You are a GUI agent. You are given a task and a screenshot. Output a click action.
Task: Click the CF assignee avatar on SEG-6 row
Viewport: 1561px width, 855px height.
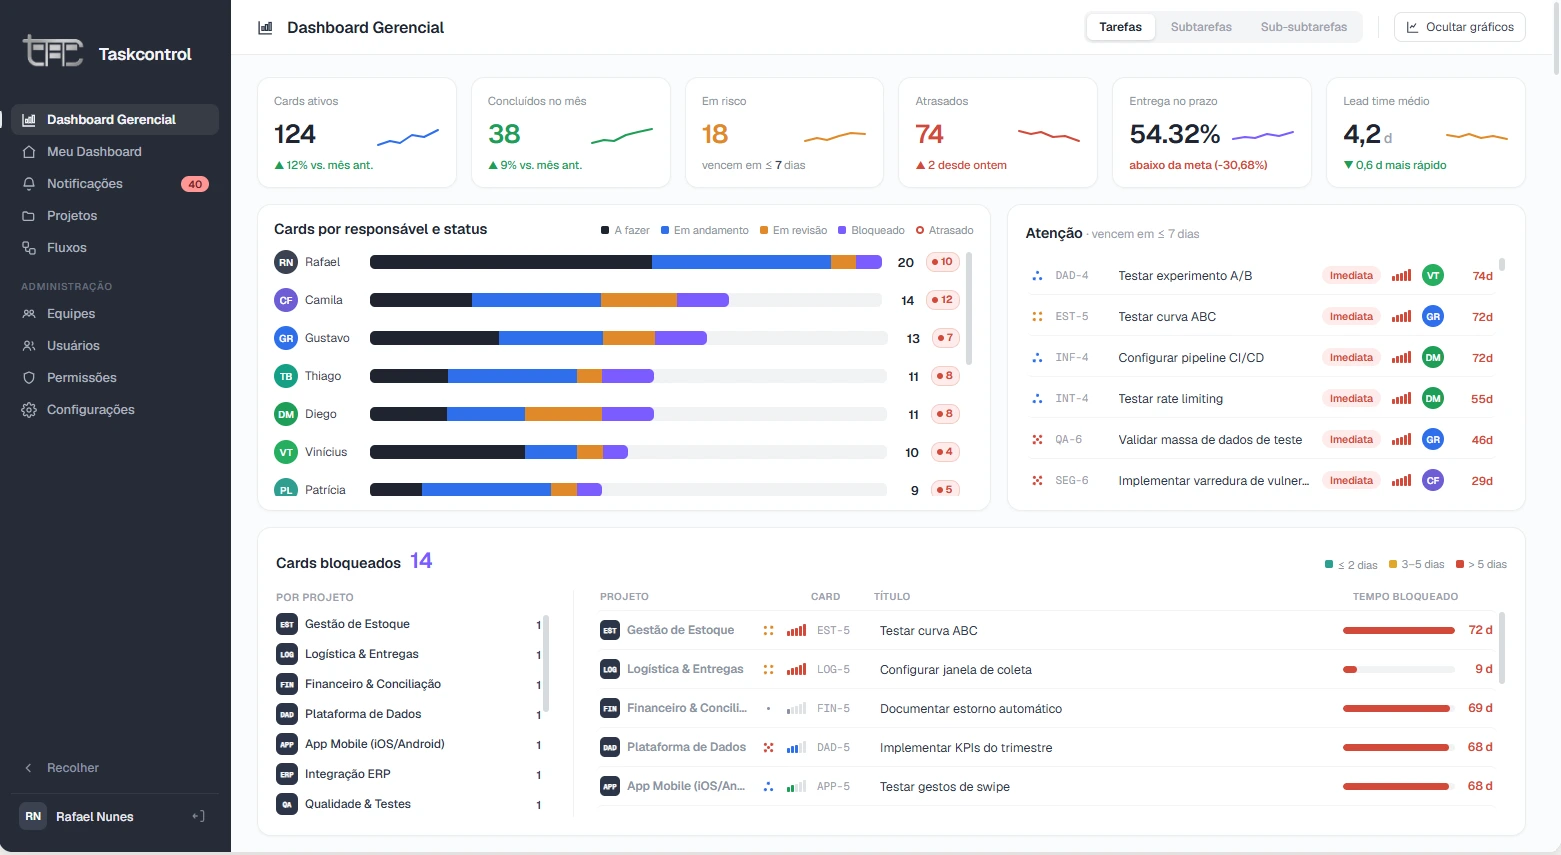[1433, 481]
